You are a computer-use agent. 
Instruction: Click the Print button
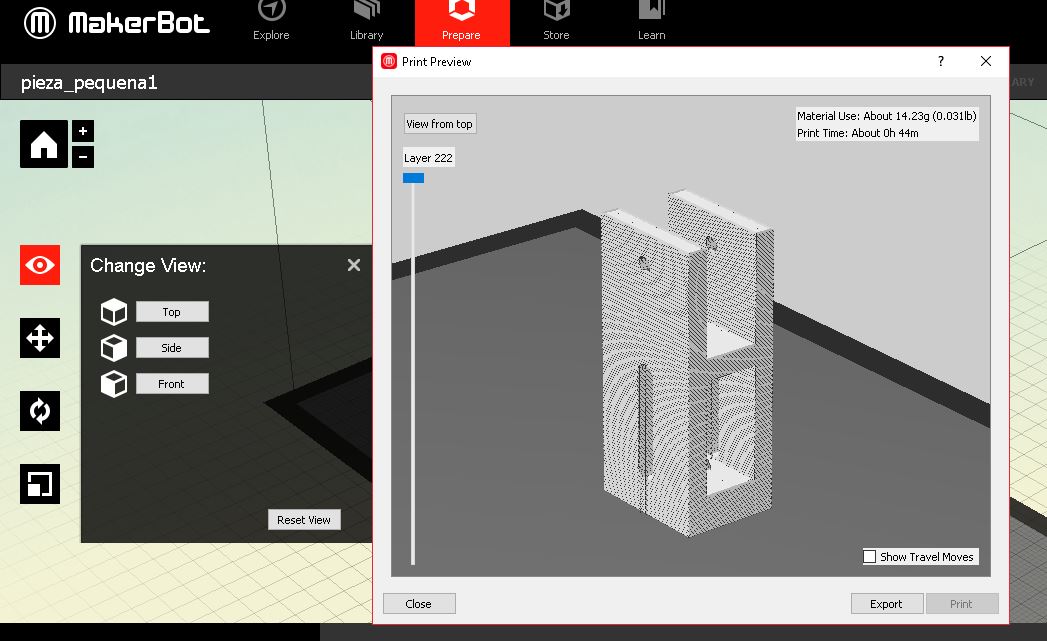click(962, 604)
